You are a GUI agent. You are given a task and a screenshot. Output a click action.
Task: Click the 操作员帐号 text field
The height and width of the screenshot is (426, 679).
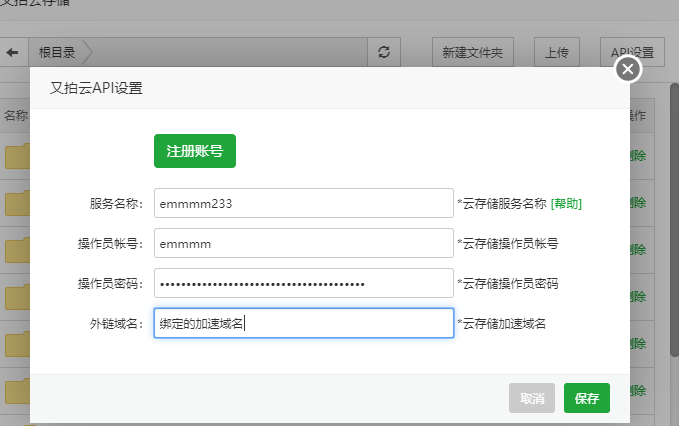[303, 243]
